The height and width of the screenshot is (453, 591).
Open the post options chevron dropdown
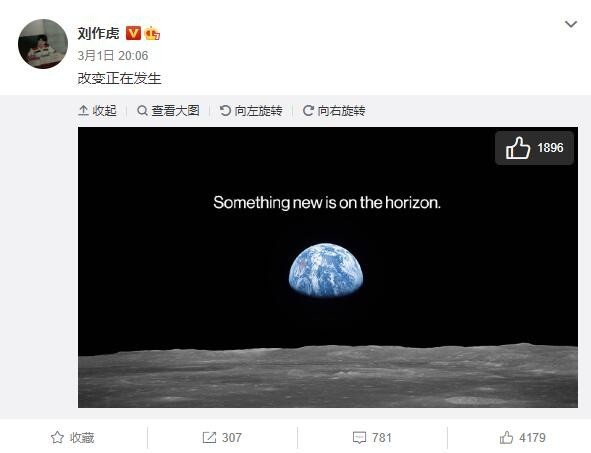571,24
